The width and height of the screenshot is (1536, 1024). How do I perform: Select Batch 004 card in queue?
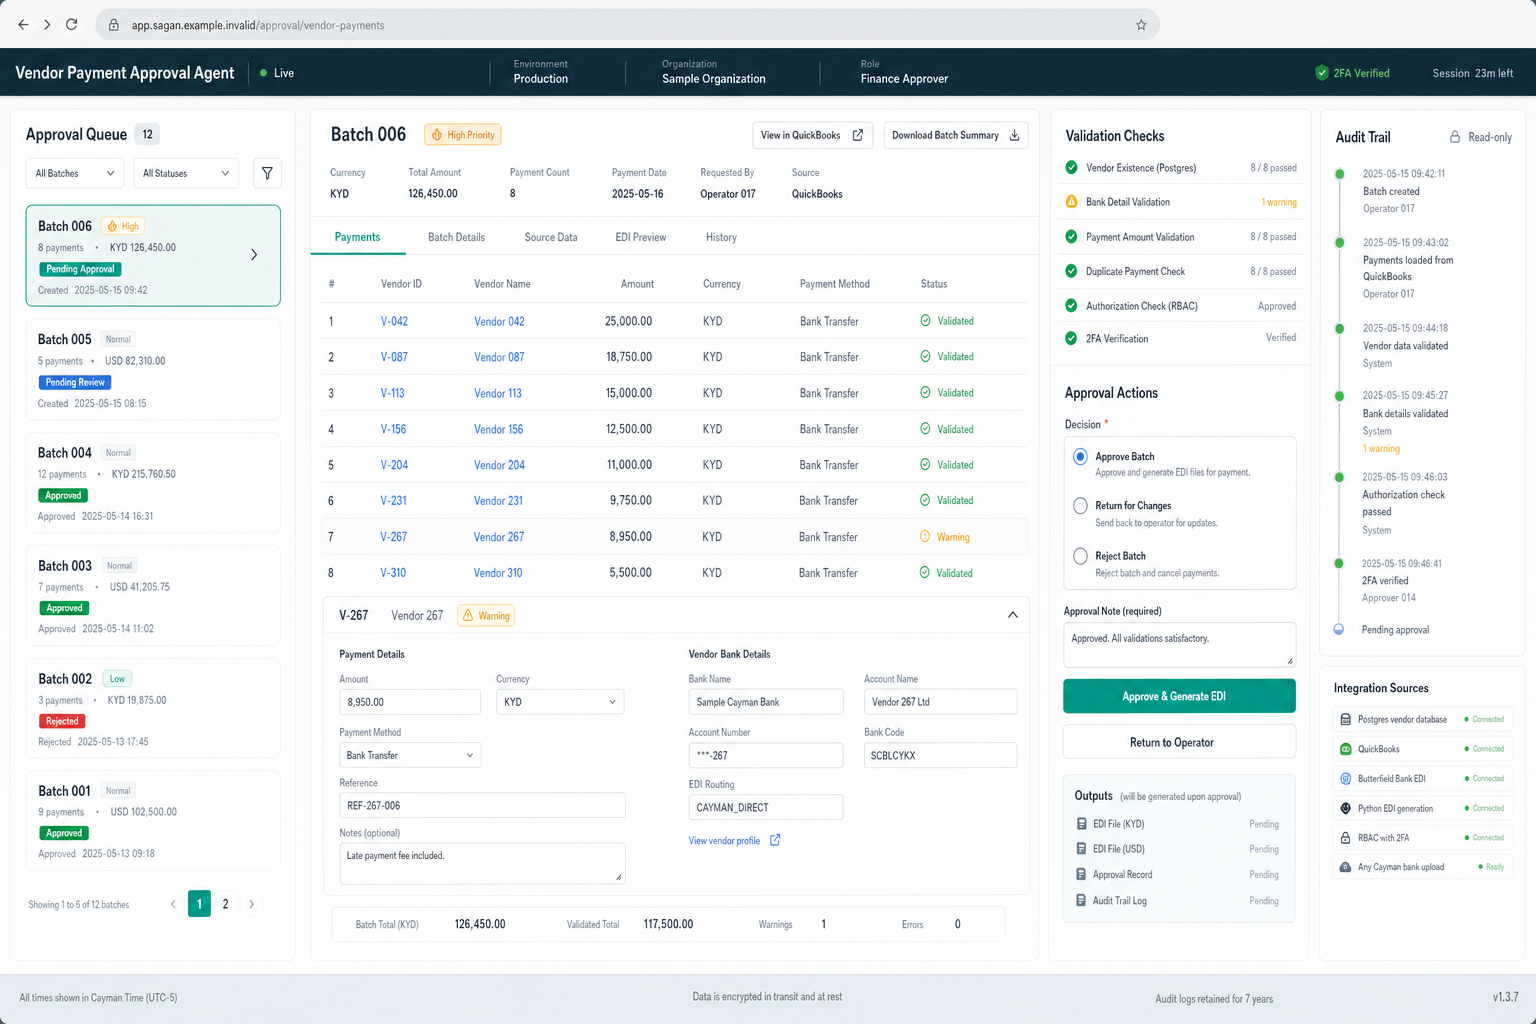(153, 483)
